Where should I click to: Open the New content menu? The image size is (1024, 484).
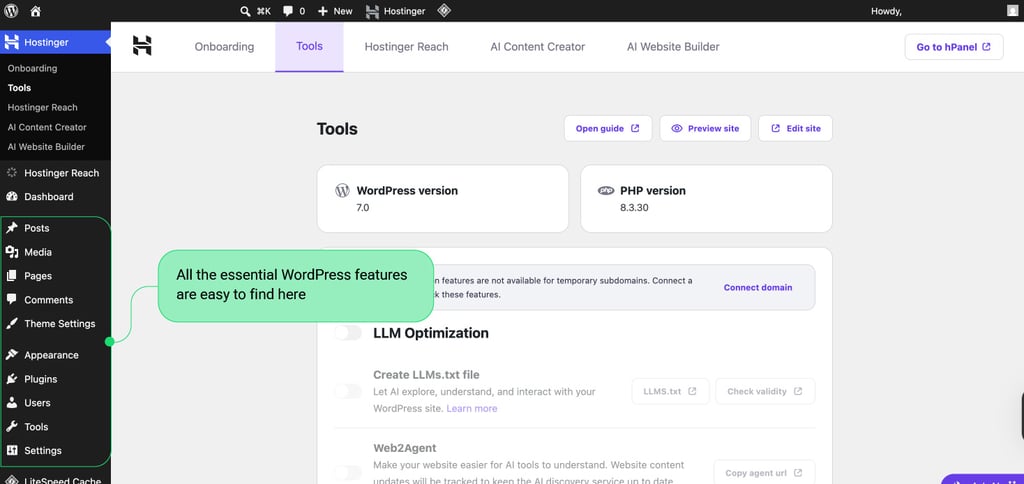[x=335, y=11]
